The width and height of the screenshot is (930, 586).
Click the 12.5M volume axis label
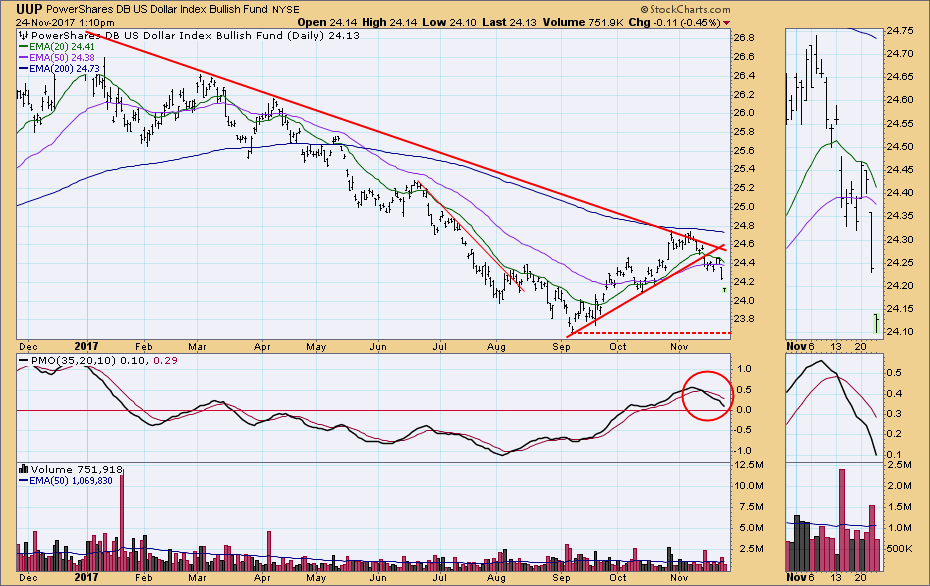tap(749, 464)
